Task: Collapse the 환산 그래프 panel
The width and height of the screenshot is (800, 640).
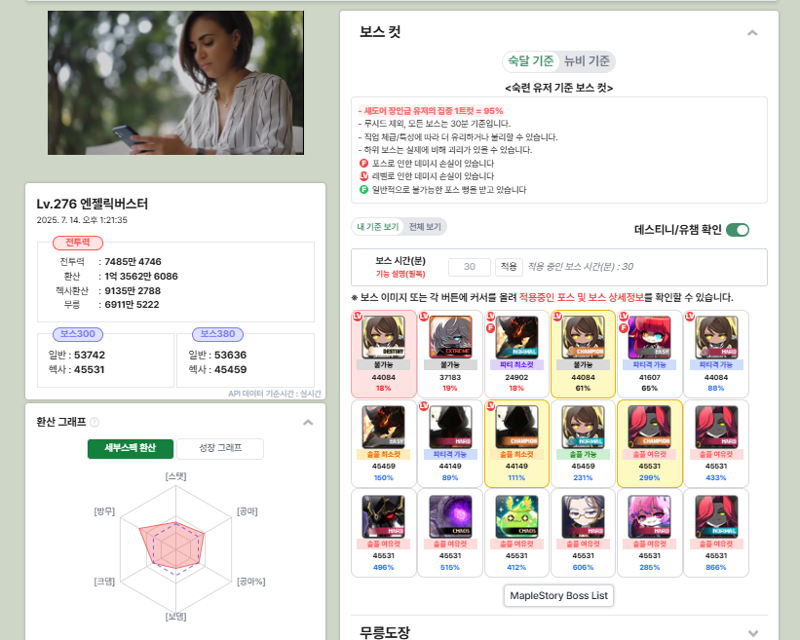Action: pyautogui.click(x=308, y=422)
